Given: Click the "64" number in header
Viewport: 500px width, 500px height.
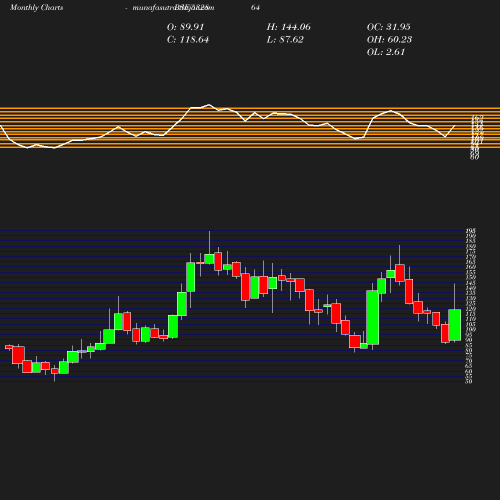Looking at the screenshot, I should point(255,7).
